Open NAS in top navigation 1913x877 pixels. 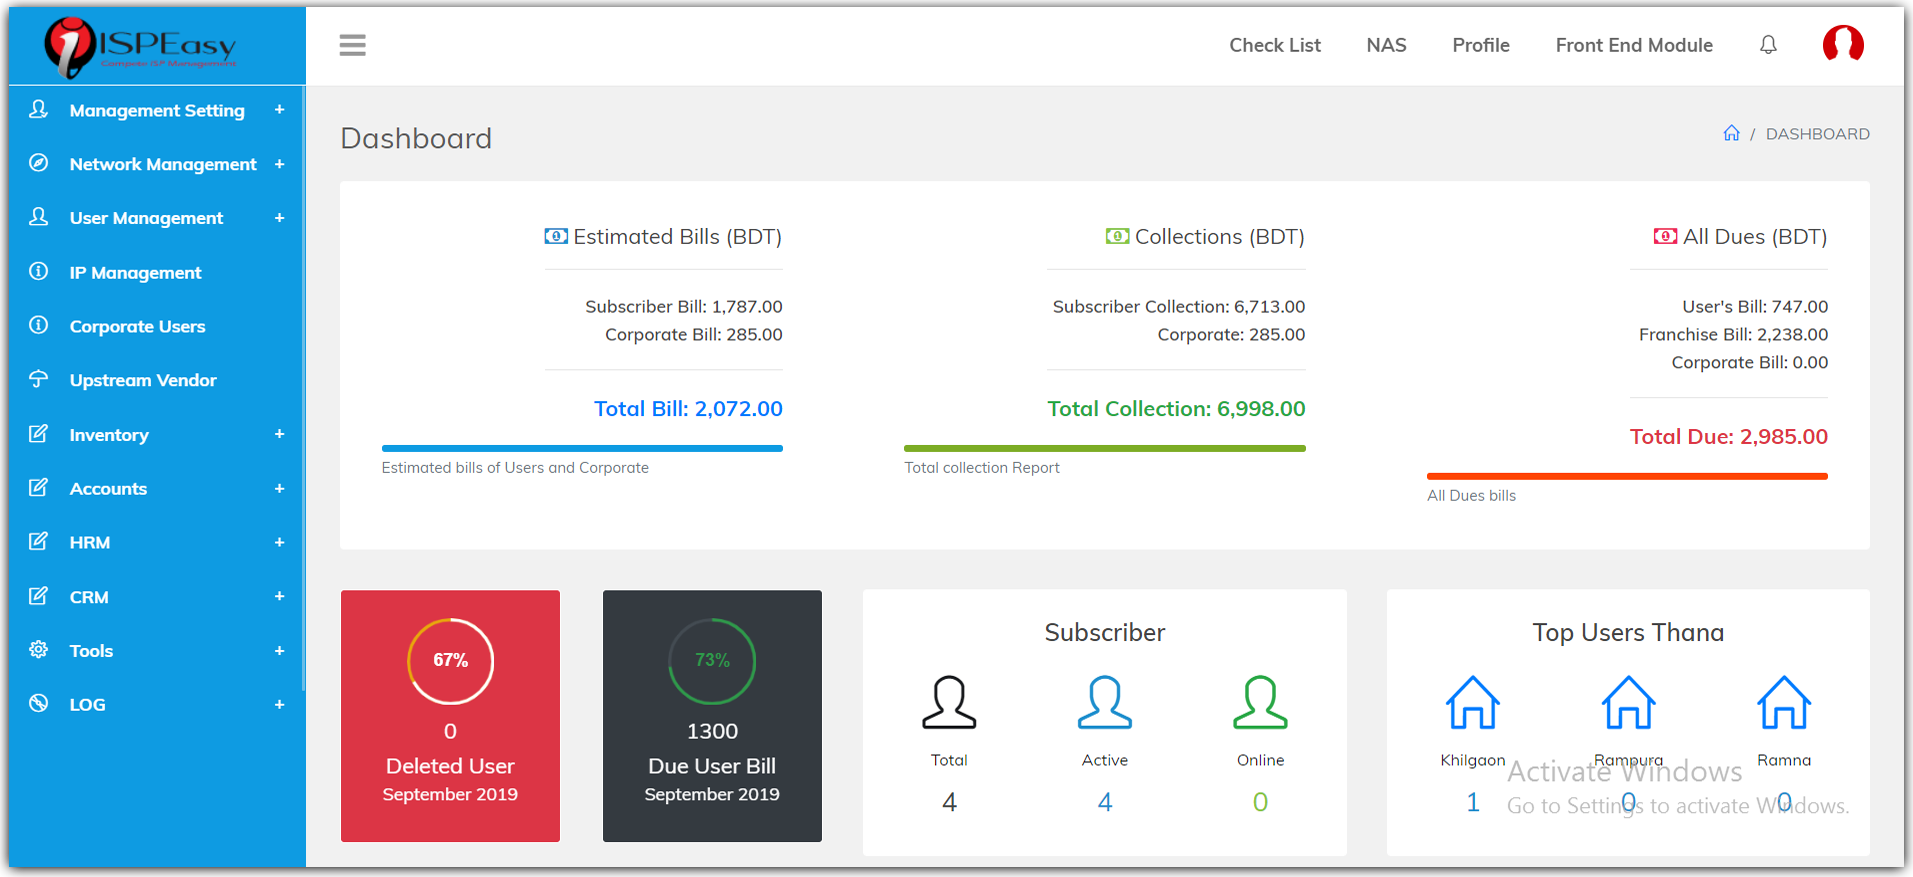[1386, 45]
